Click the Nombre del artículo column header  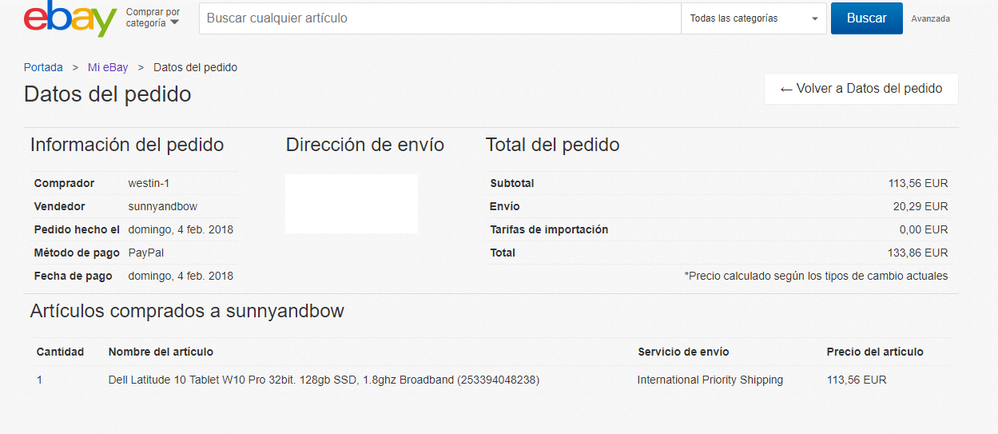pos(161,352)
